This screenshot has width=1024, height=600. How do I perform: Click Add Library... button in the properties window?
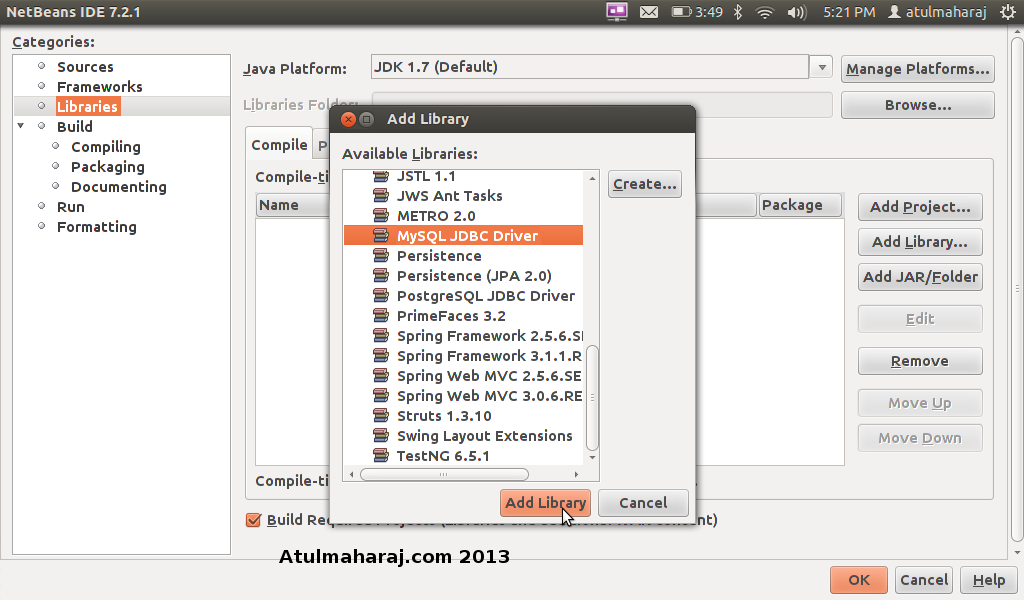(x=920, y=242)
